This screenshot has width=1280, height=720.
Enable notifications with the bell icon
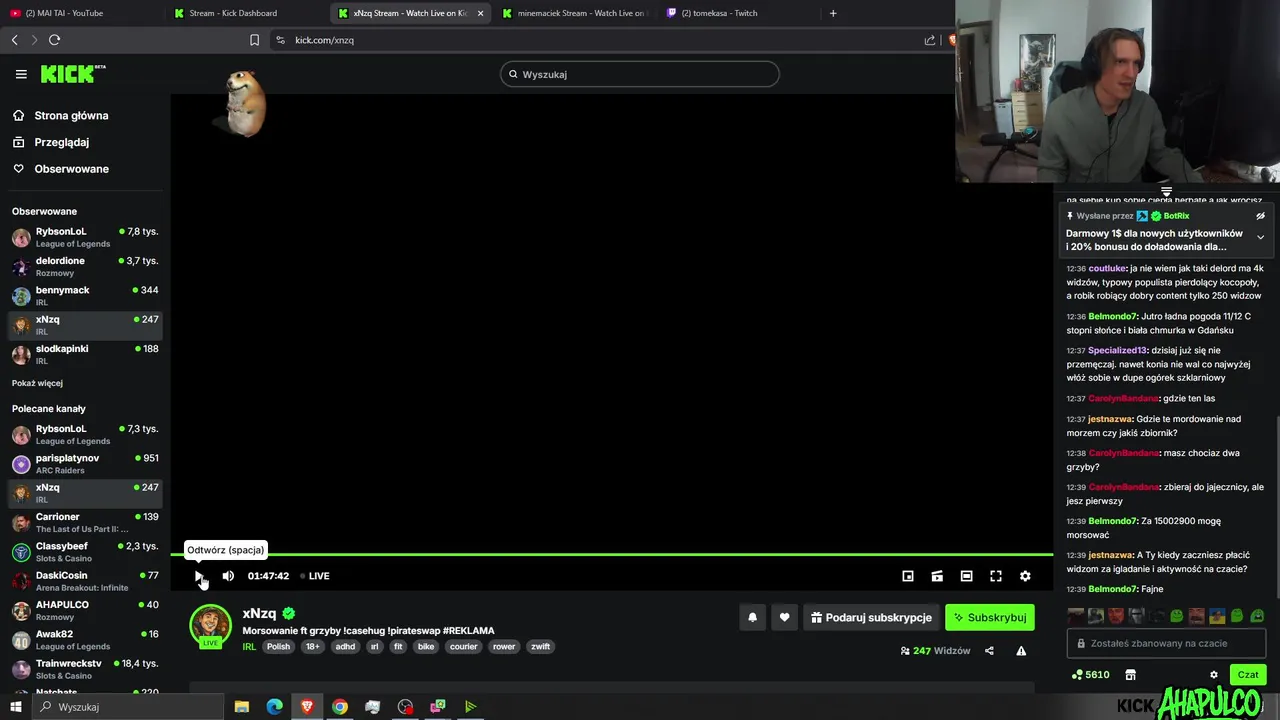(x=753, y=618)
